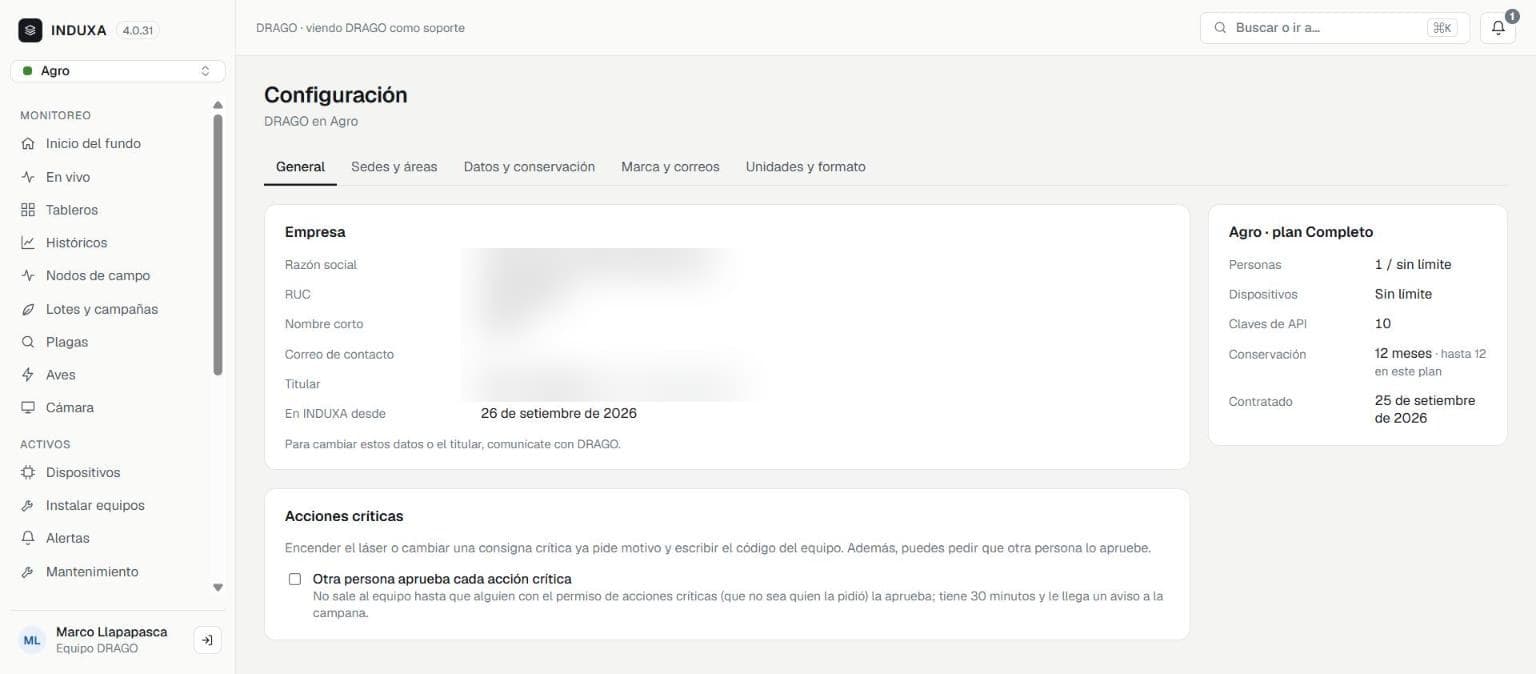This screenshot has width=1536, height=674.
Task: Switch to the General tab
Action: [x=300, y=167]
